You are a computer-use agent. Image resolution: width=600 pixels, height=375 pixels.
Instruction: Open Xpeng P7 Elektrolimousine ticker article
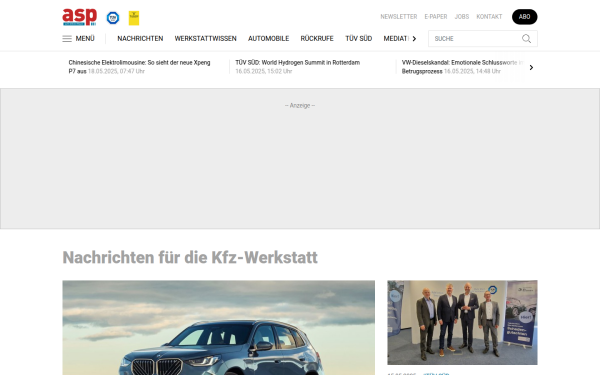click(x=140, y=67)
